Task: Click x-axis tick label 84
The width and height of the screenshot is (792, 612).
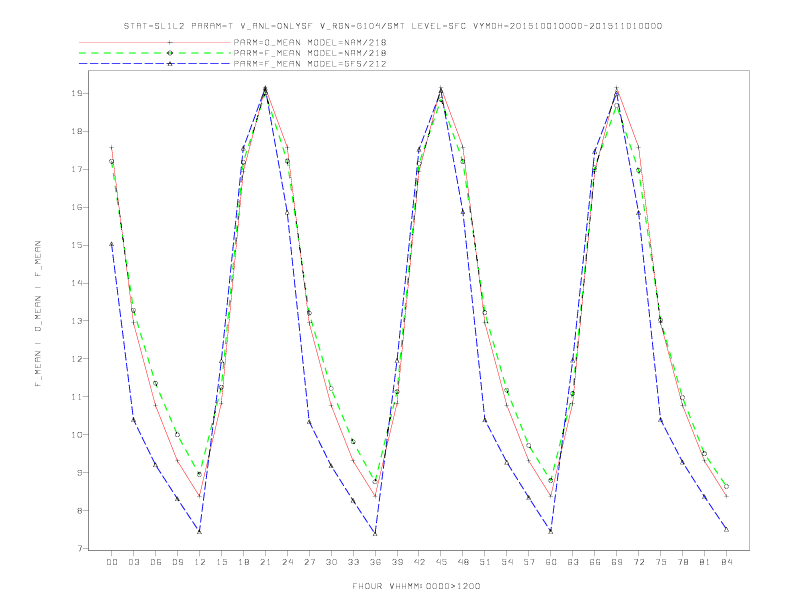Action: click(x=727, y=562)
